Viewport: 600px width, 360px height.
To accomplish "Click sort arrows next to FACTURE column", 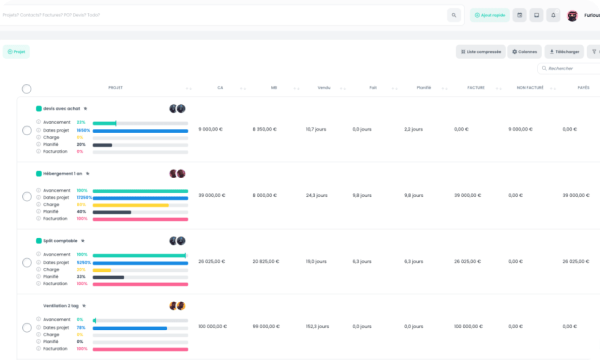I will coord(499,88).
